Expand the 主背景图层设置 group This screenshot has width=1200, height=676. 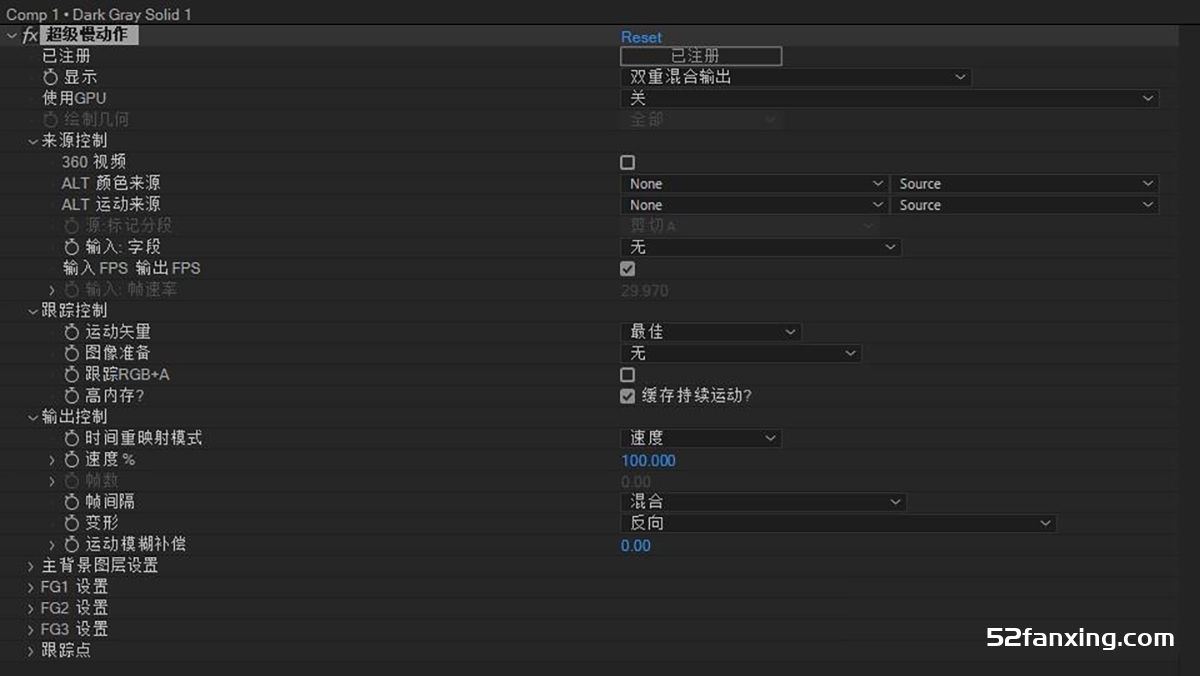click(x=31, y=566)
